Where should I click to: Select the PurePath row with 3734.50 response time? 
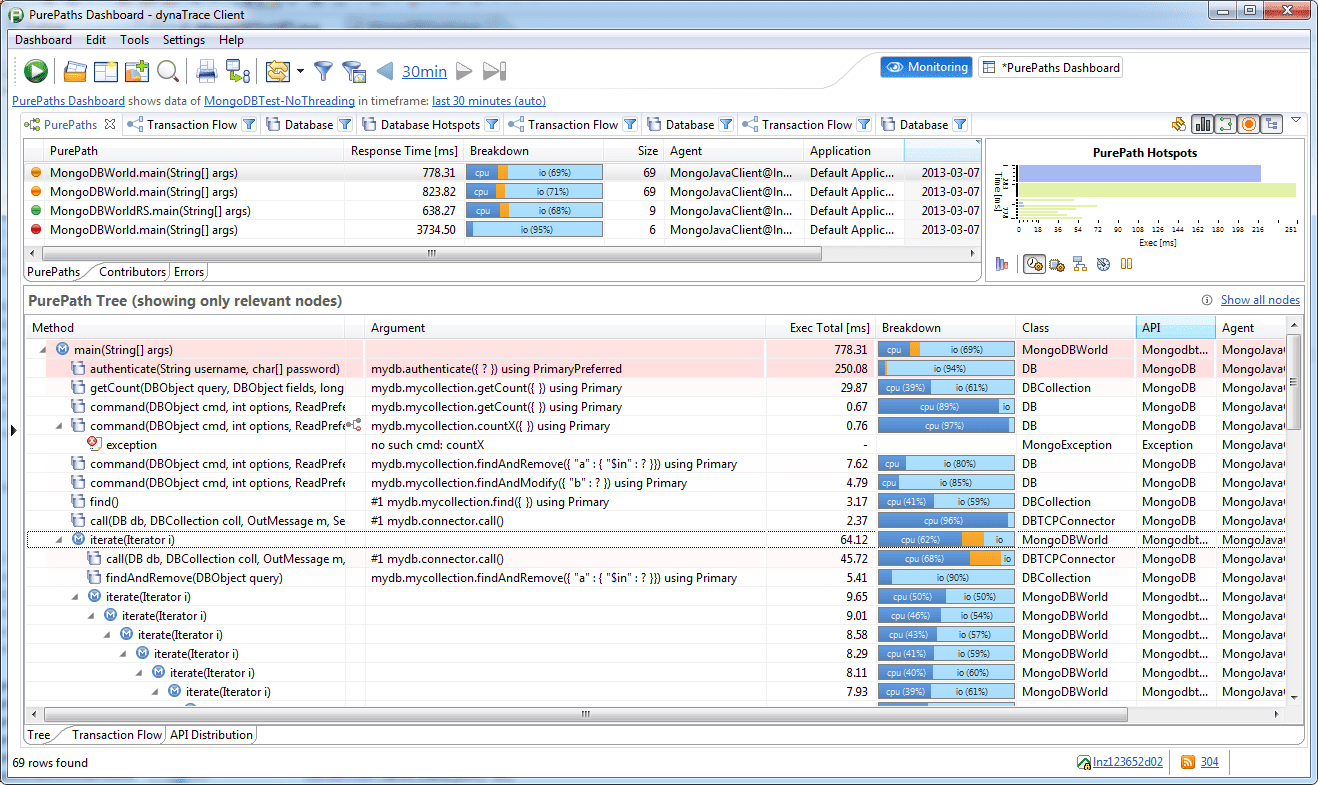pyautogui.click(x=503, y=230)
